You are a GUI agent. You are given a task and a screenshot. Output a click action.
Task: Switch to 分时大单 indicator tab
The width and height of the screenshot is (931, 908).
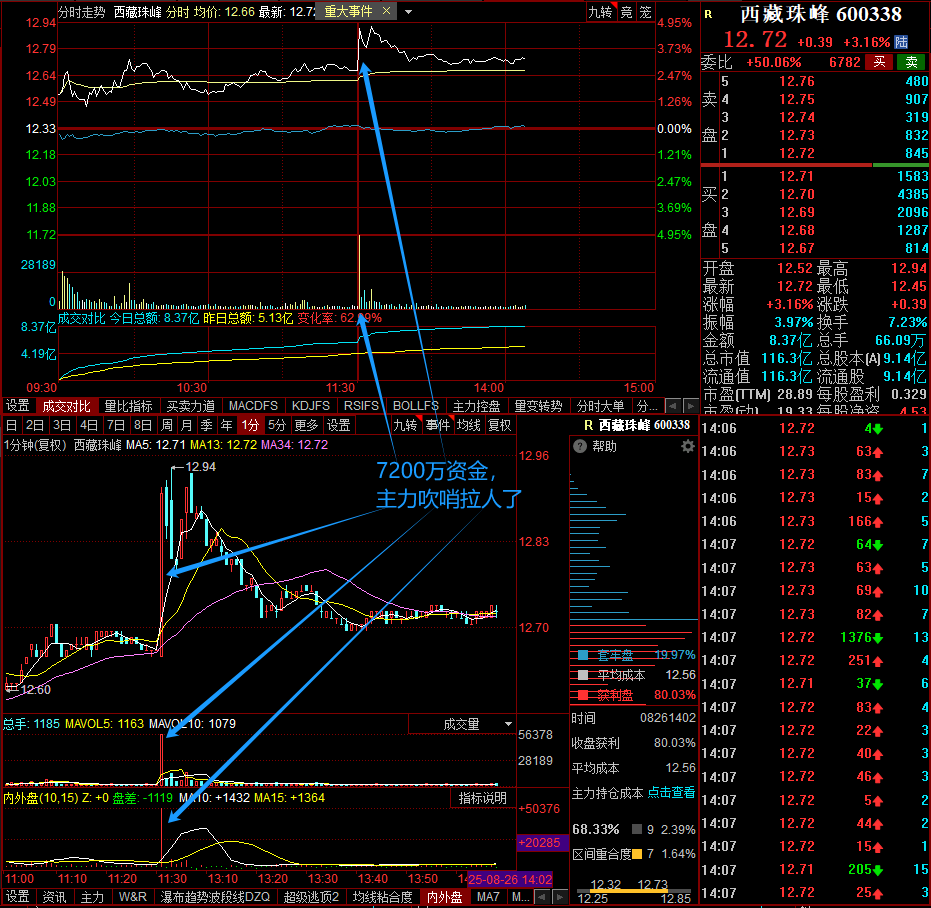click(600, 406)
